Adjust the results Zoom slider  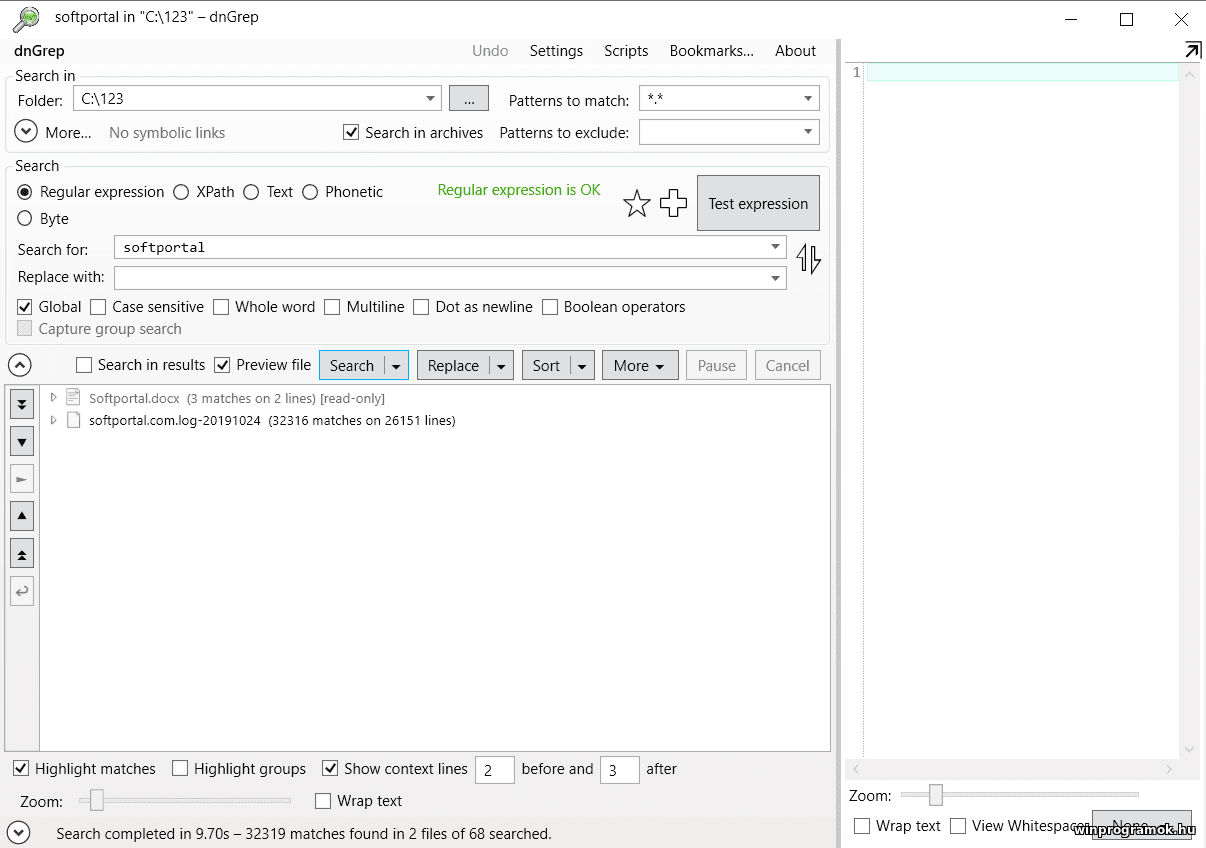tap(97, 800)
